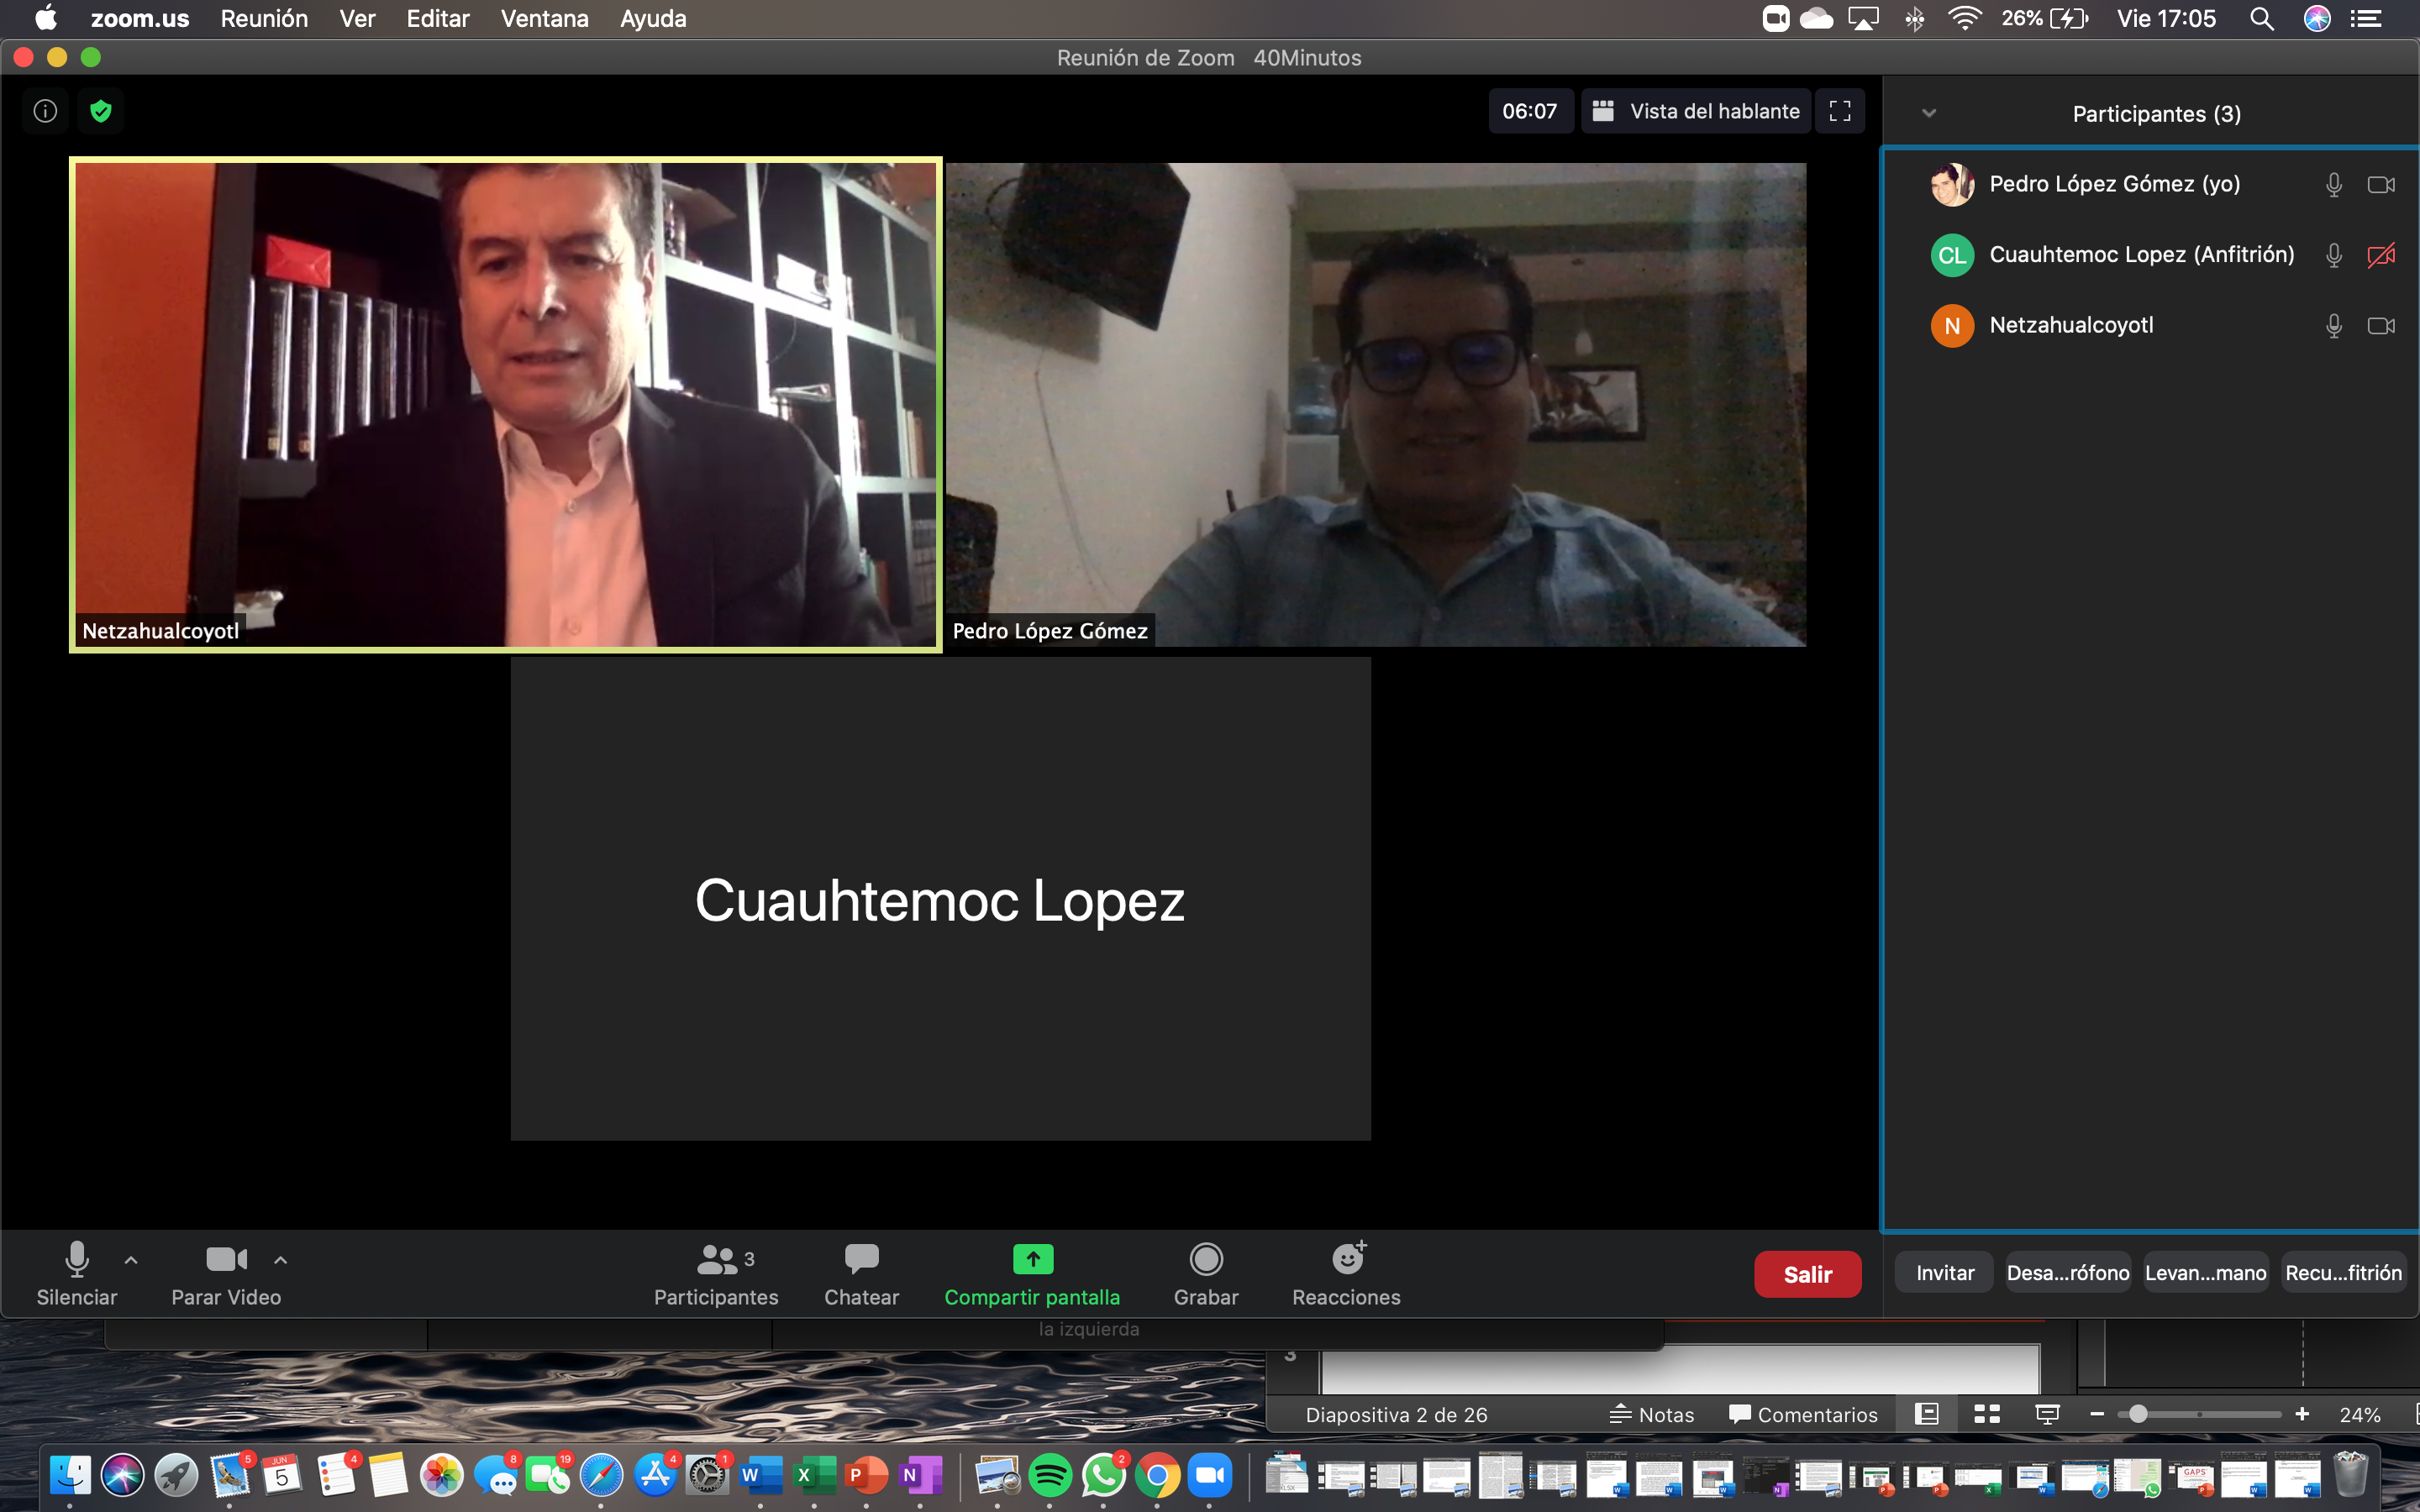The width and height of the screenshot is (2420, 1512).
Task: Open the Ver menu
Action: [x=357, y=19]
